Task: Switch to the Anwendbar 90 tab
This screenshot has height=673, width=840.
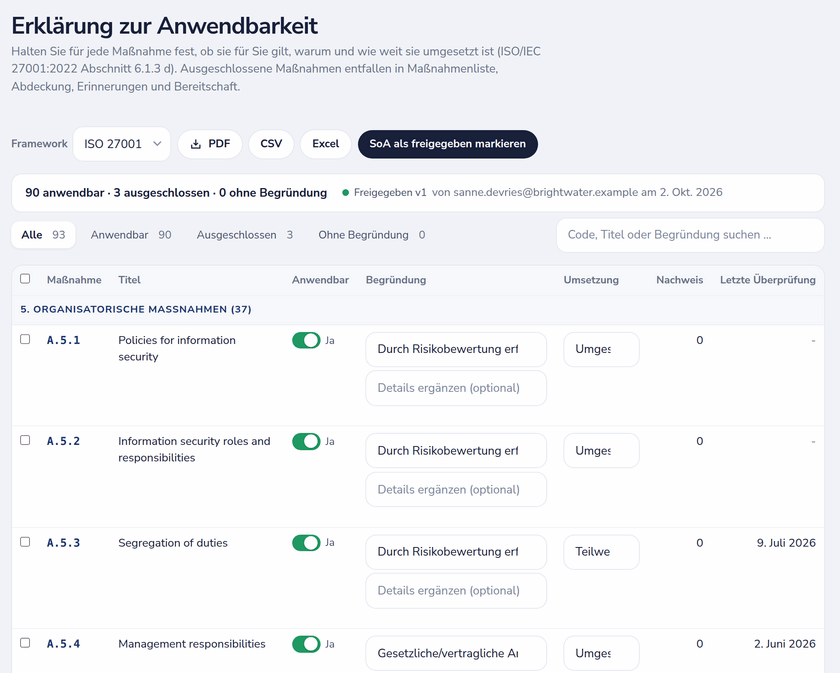Action: coord(131,235)
